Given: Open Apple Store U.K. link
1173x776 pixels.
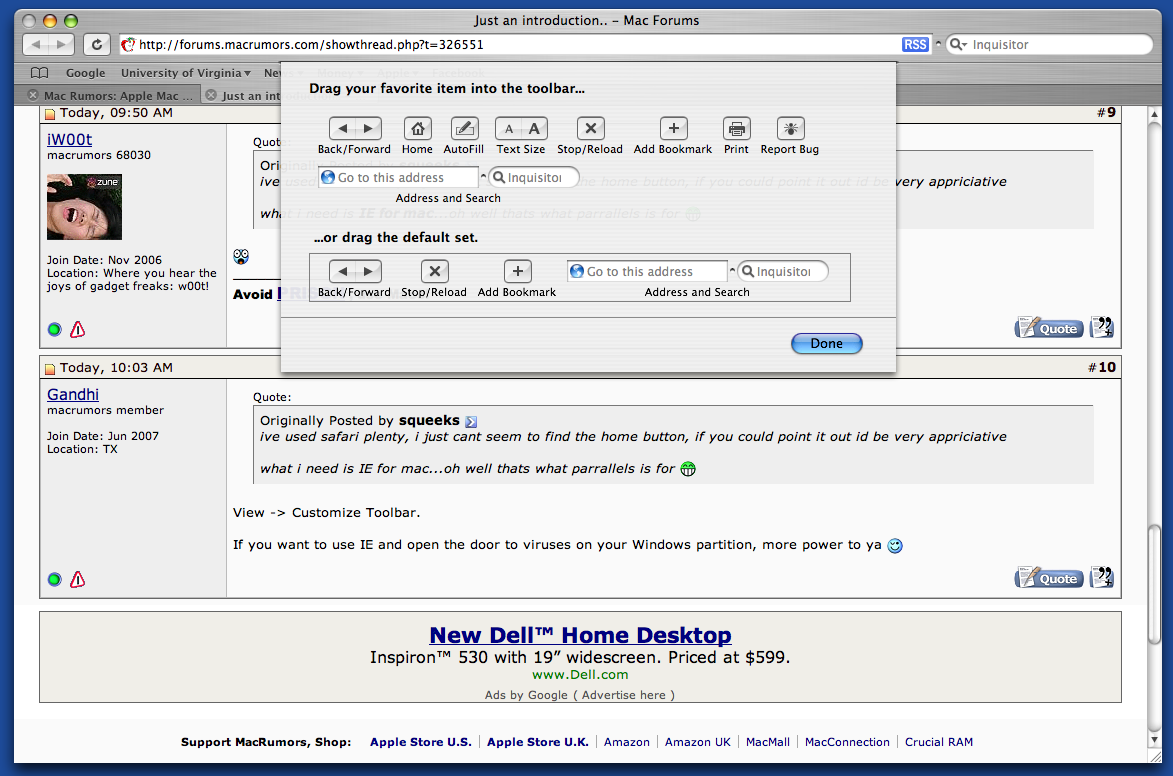Looking at the screenshot, I should pos(538,742).
